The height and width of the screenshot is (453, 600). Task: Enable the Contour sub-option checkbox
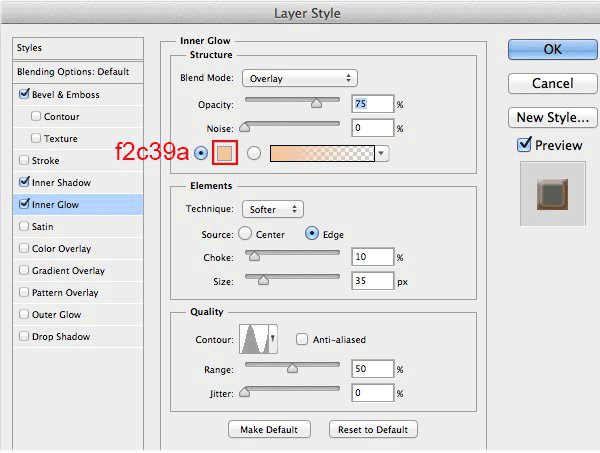36,116
